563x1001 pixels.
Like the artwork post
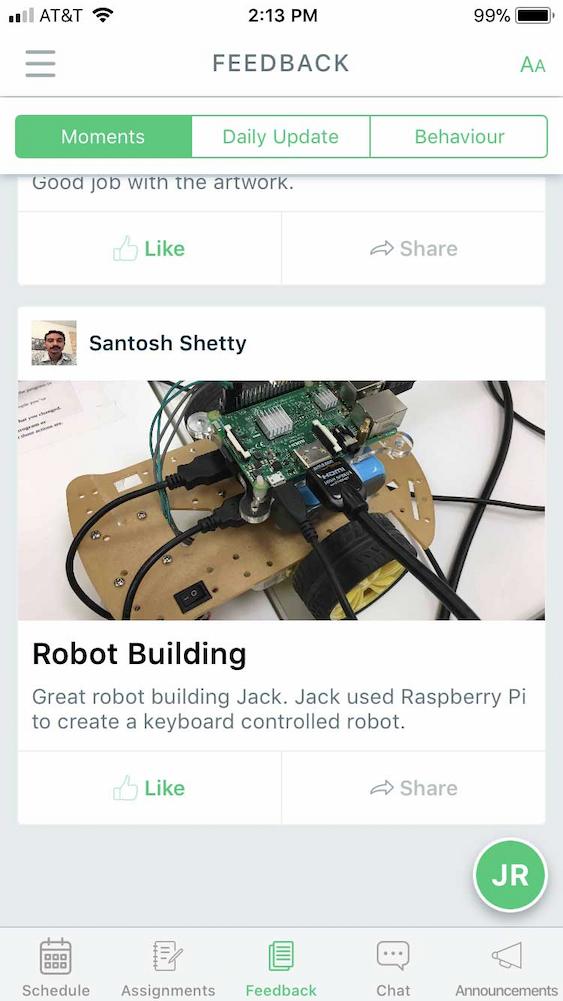pyautogui.click(x=149, y=248)
